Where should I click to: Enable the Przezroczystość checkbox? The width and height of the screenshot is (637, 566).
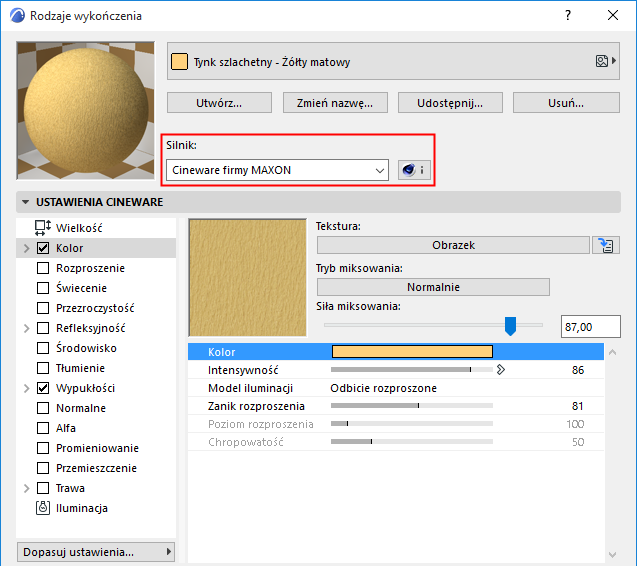coord(43,308)
